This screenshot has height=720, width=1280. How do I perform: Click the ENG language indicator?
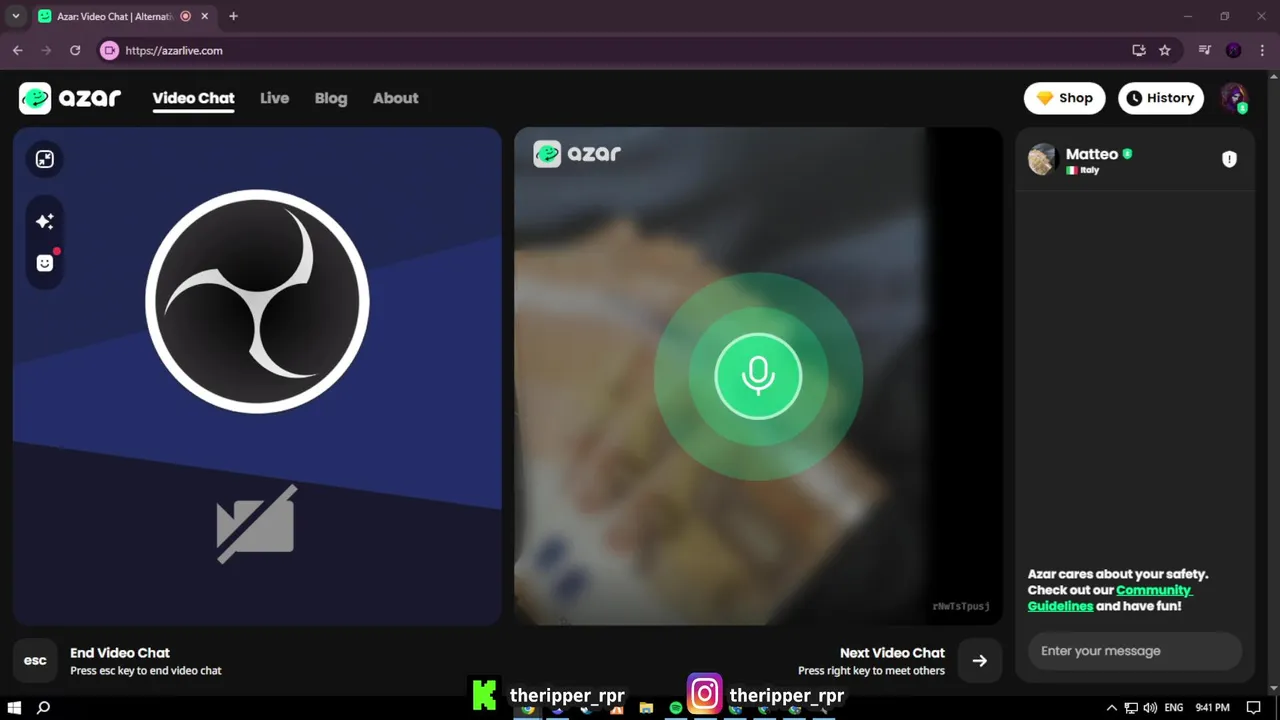pyautogui.click(x=1174, y=707)
